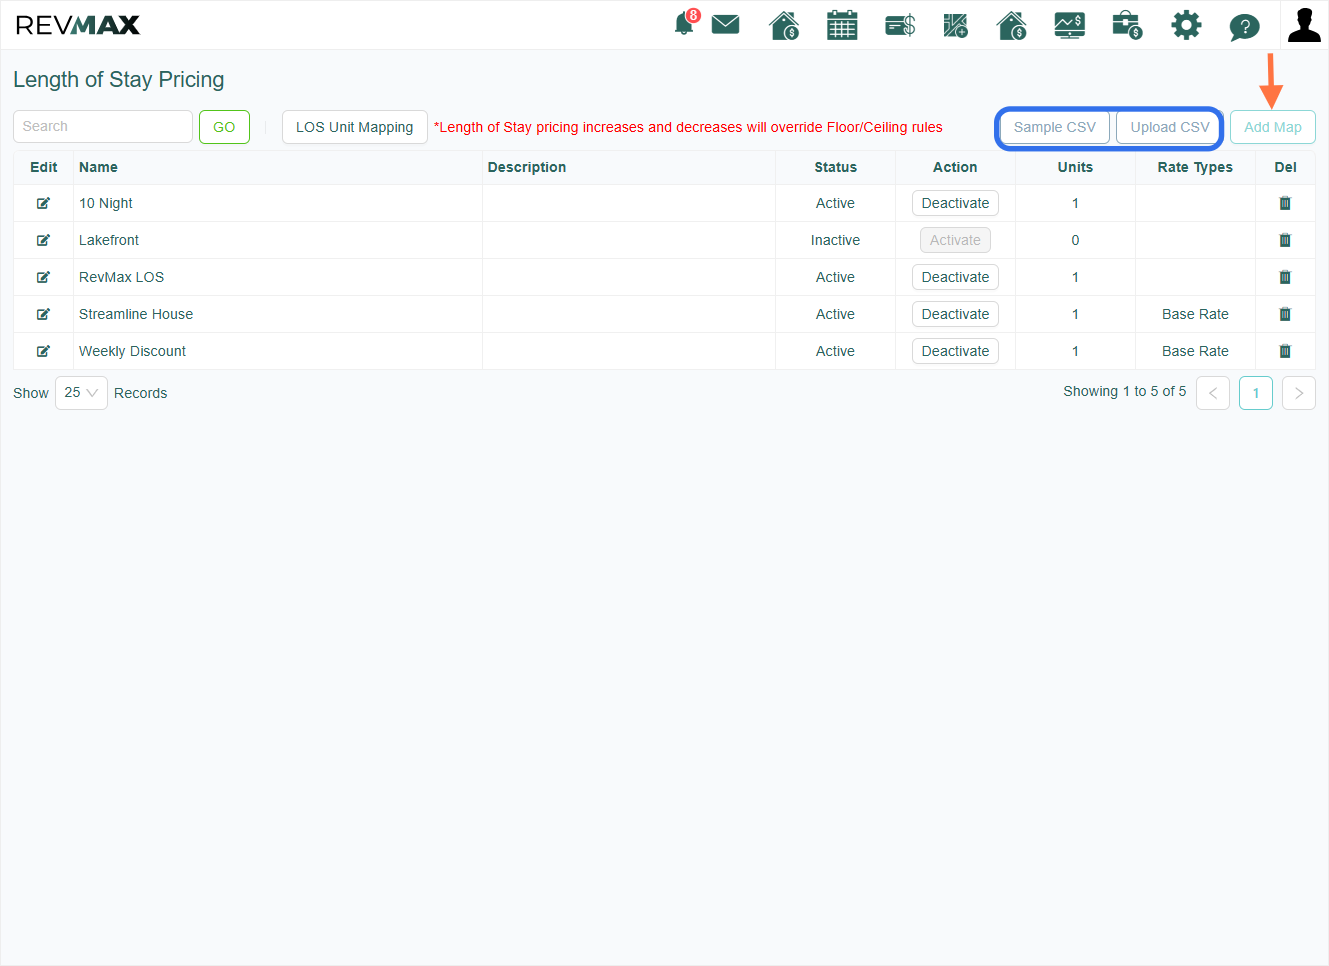Open the notifications bell with 8 alerts
Viewport: 1329px width, 966px height.
click(x=686, y=23)
